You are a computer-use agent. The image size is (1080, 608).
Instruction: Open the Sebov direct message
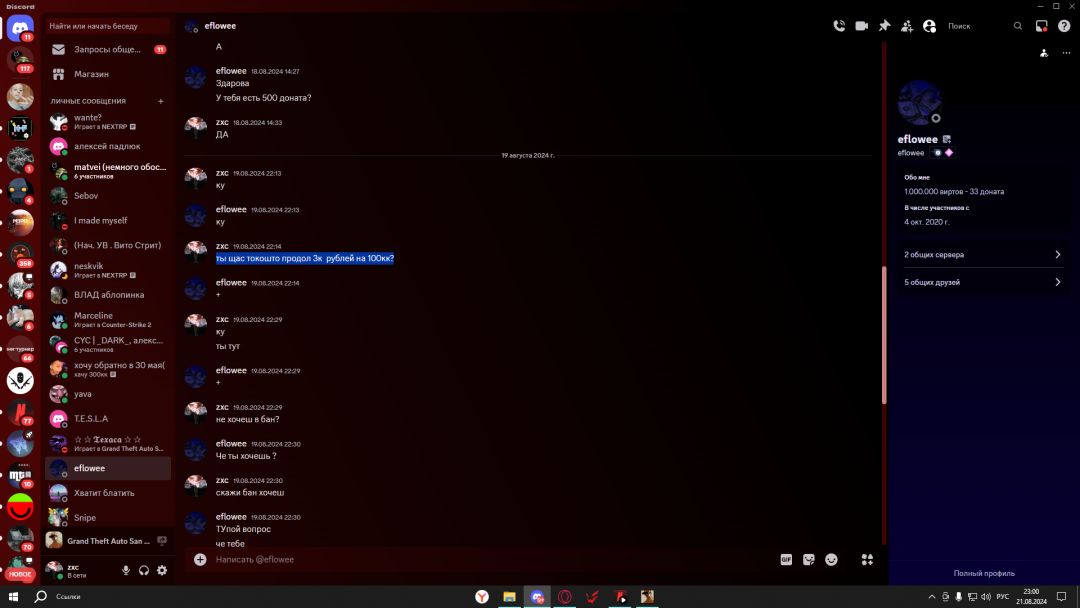point(86,196)
